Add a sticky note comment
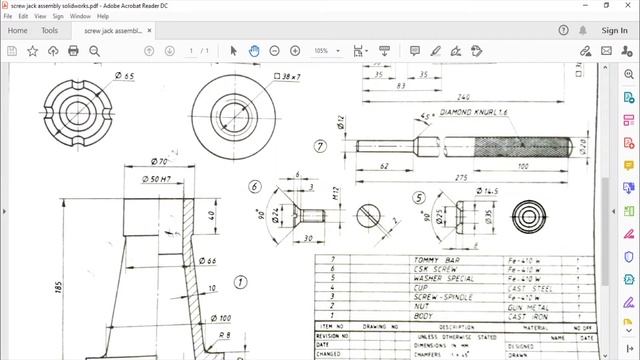This screenshot has height=360, width=640. click(415, 51)
